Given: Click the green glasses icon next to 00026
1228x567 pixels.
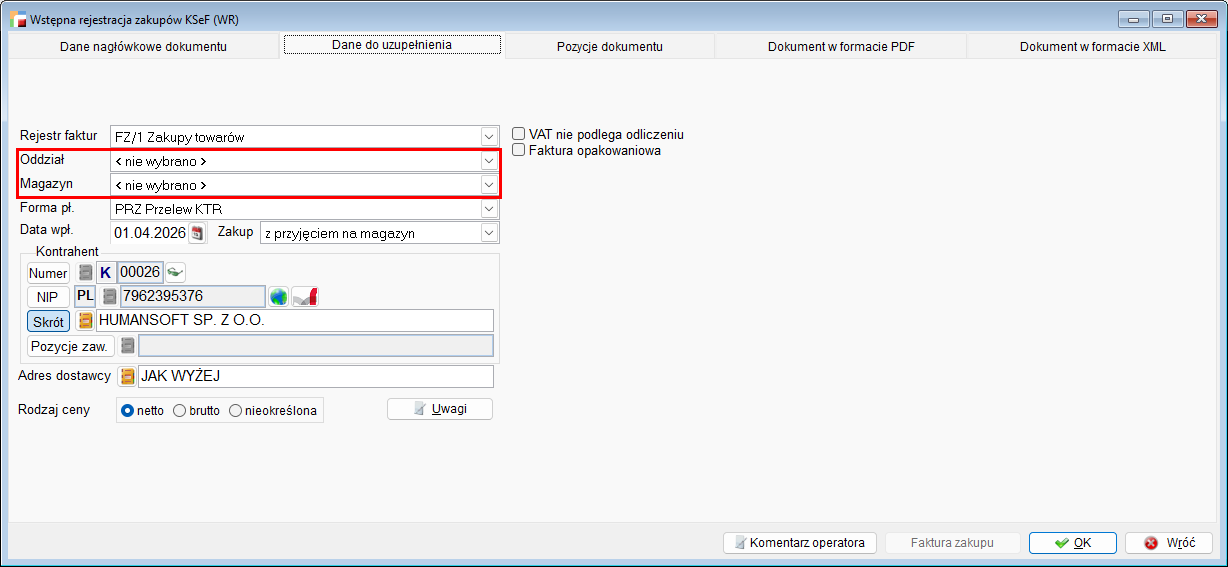Looking at the screenshot, I should [x=175, y=272].
